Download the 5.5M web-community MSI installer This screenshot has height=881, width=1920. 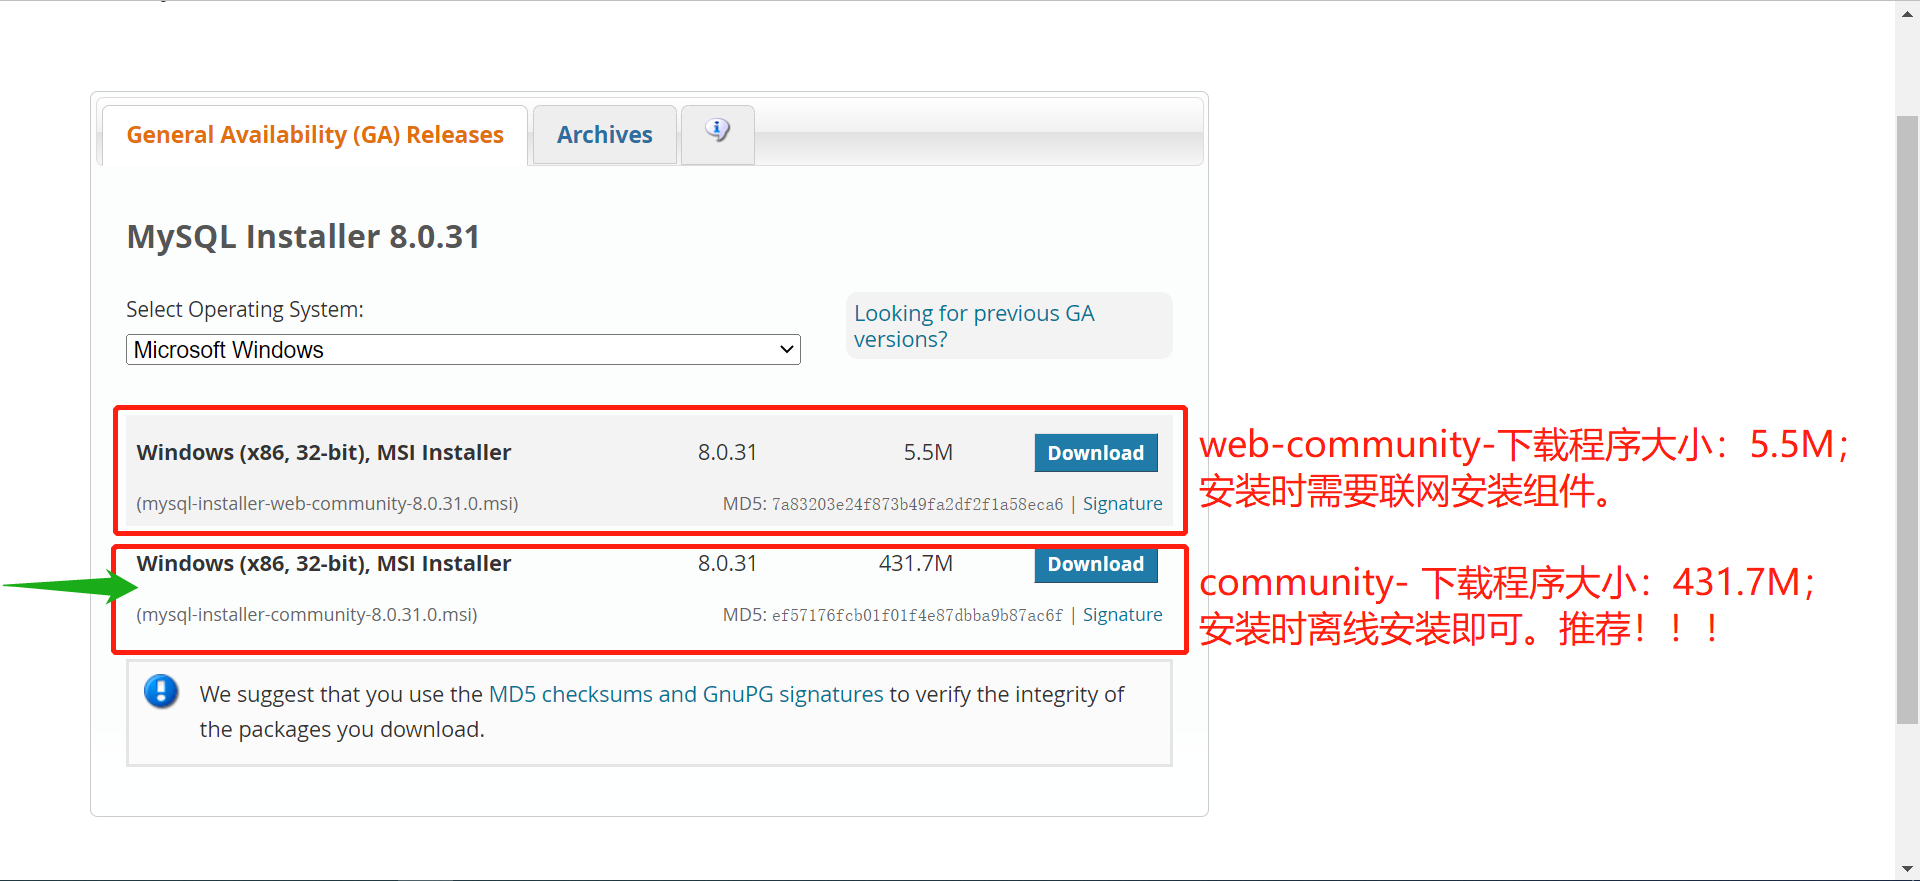pos(1095,453)
